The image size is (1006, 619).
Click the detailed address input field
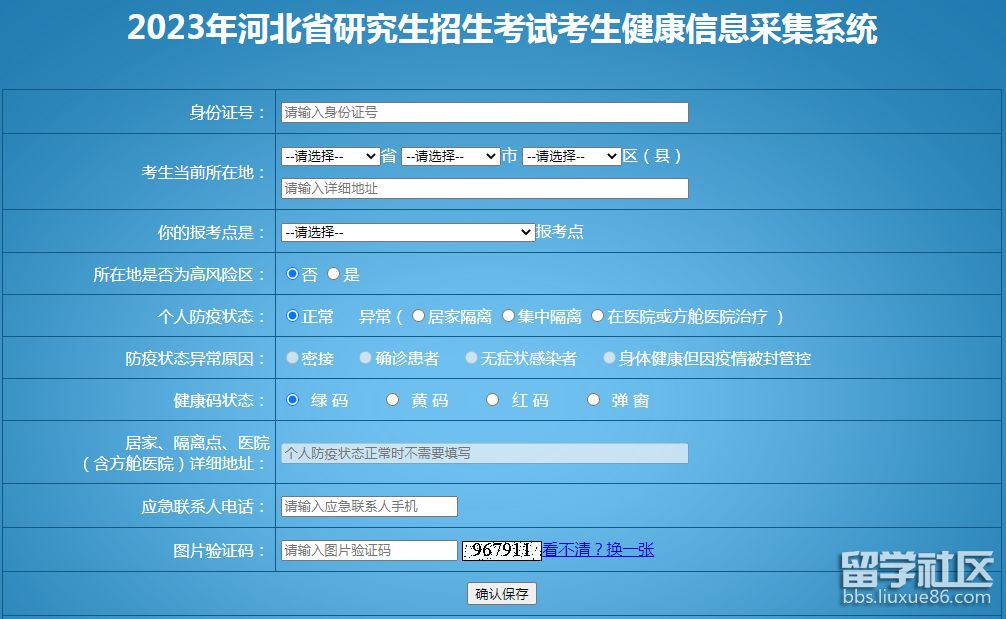[x=484, y=188]
